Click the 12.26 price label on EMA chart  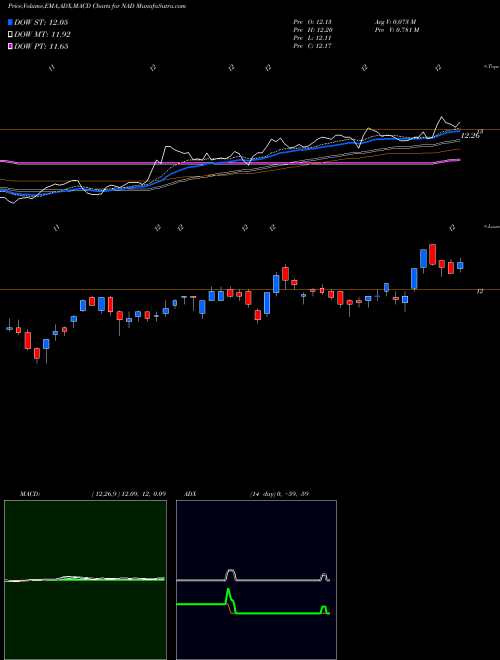(470, 136)
